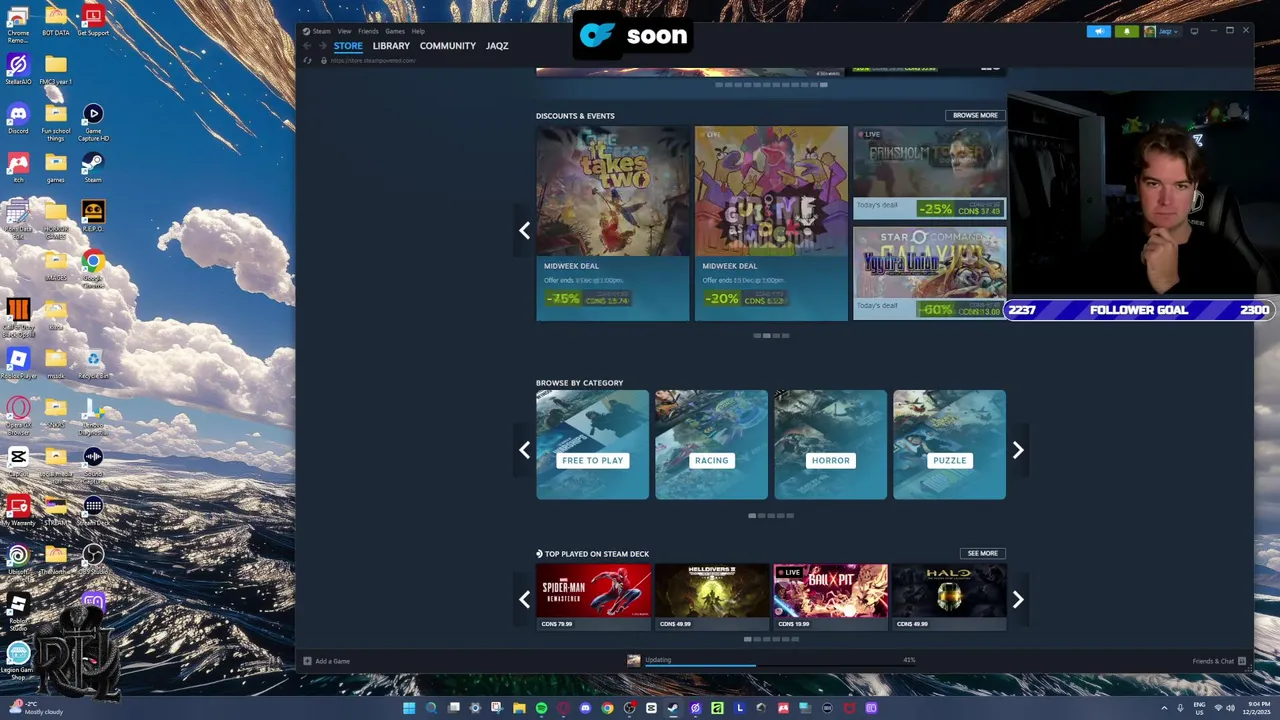Open the taskbar clock showing 9:04 PM
Image resolution: width=1280 pixels, height=720 pixels.
[1256, 708]
